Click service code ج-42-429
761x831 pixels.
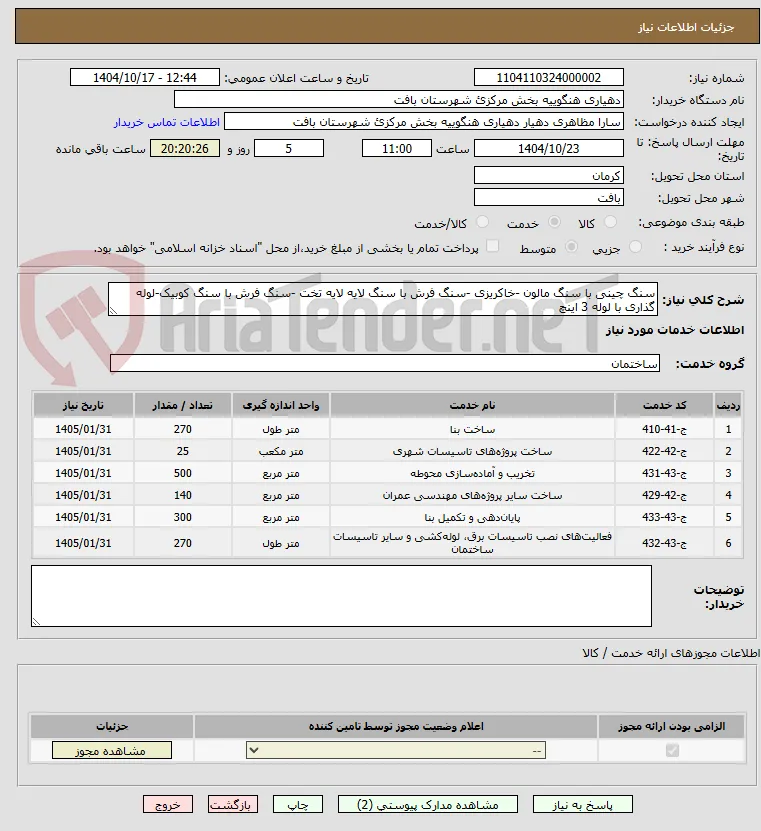[x=664, y=495]
